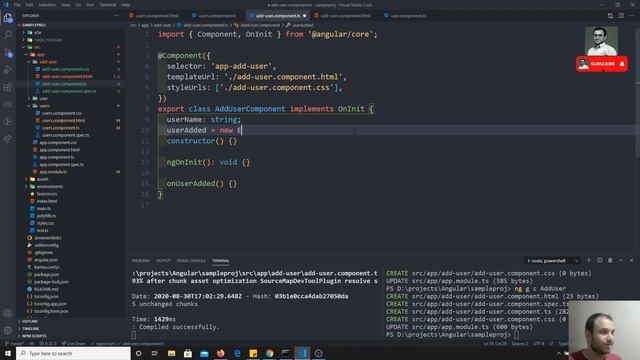Open the Manage gear in activity bar
This screenshot has width=640, height=360.
click(8, 330)
